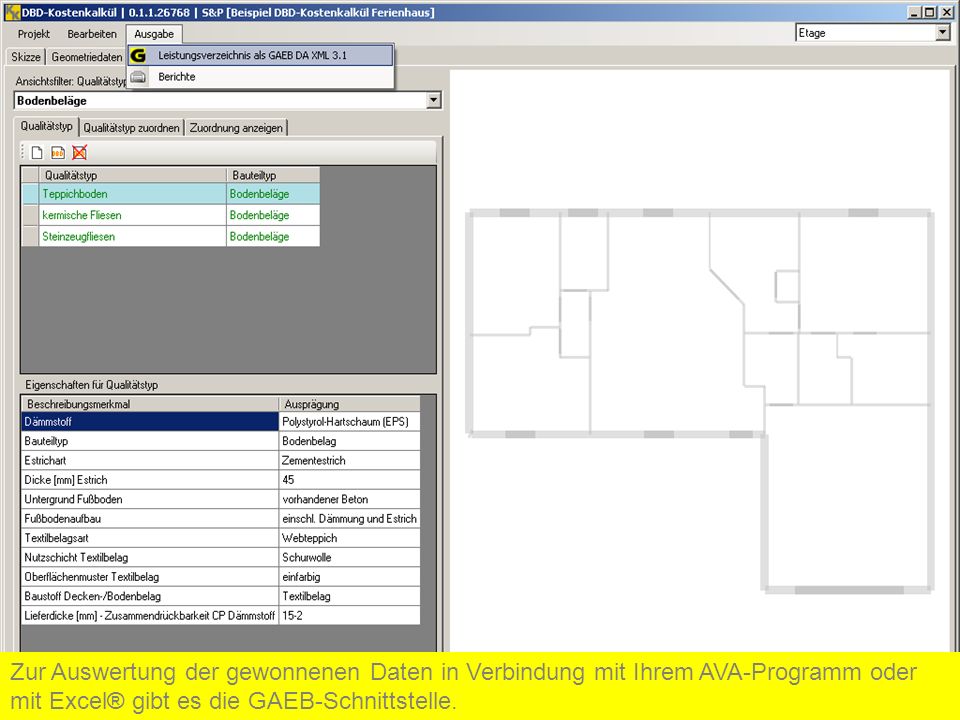Click einschl. Dämmung und Estrich value

coord(350,519)
